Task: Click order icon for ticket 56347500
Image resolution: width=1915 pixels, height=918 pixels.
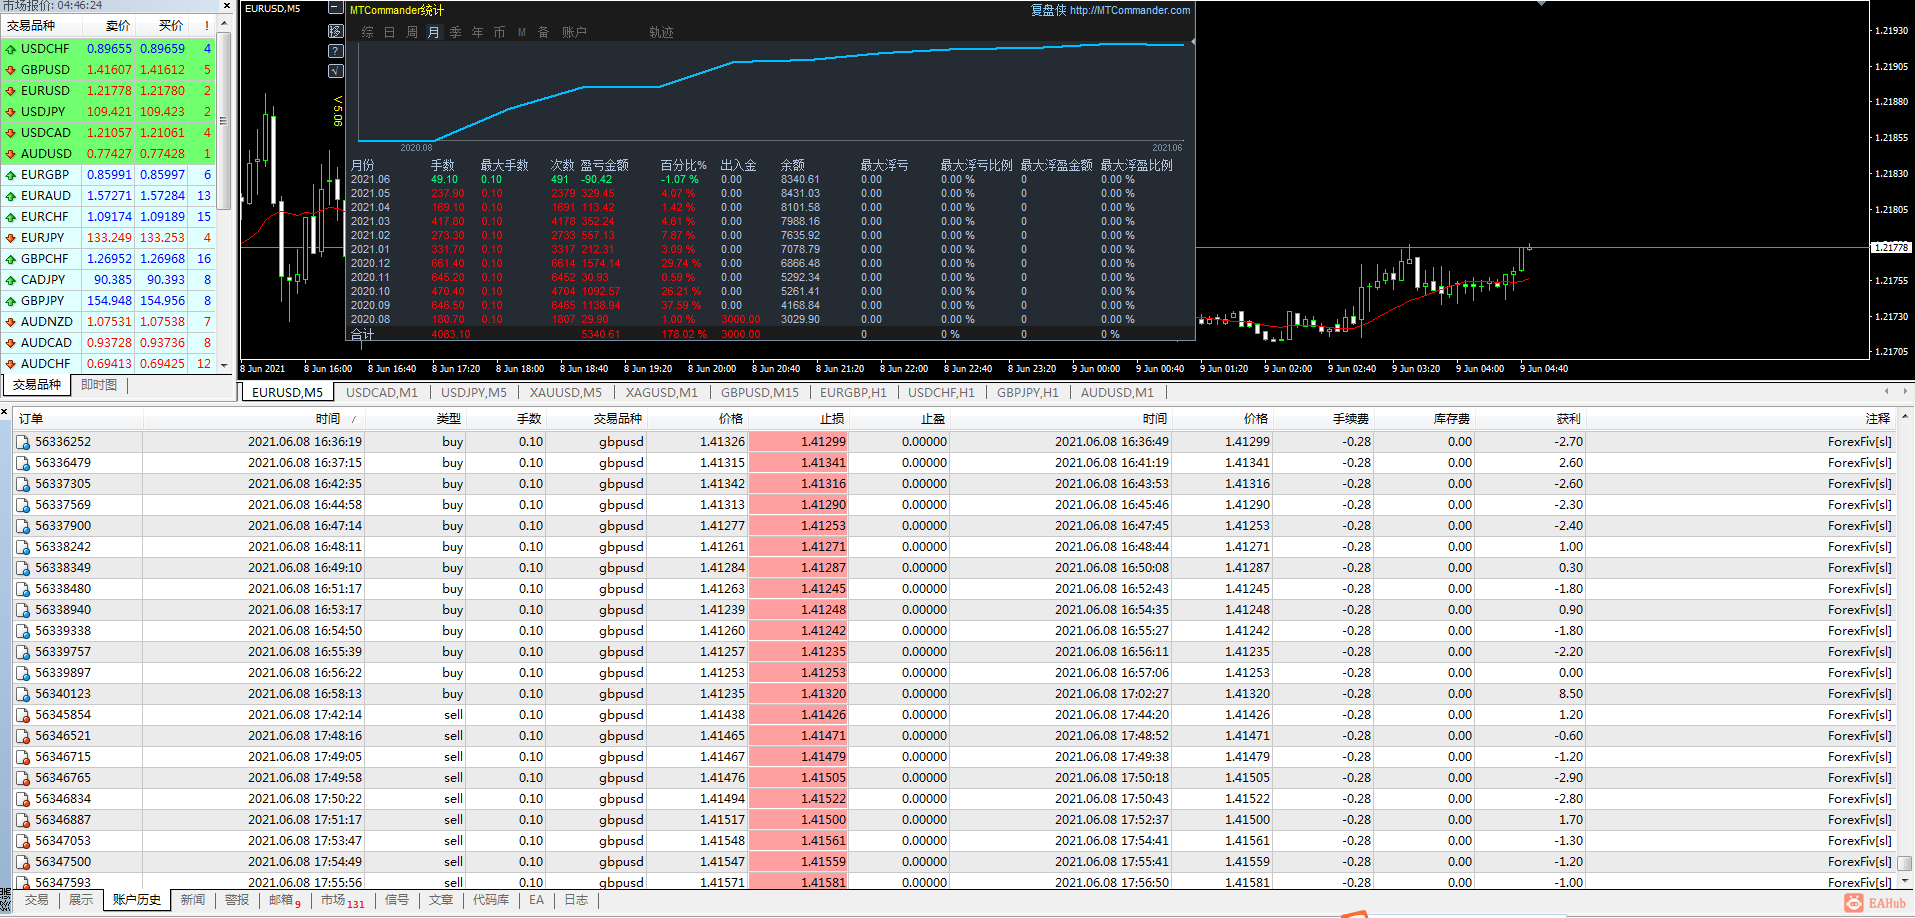Action: click(x=23, y=862)
